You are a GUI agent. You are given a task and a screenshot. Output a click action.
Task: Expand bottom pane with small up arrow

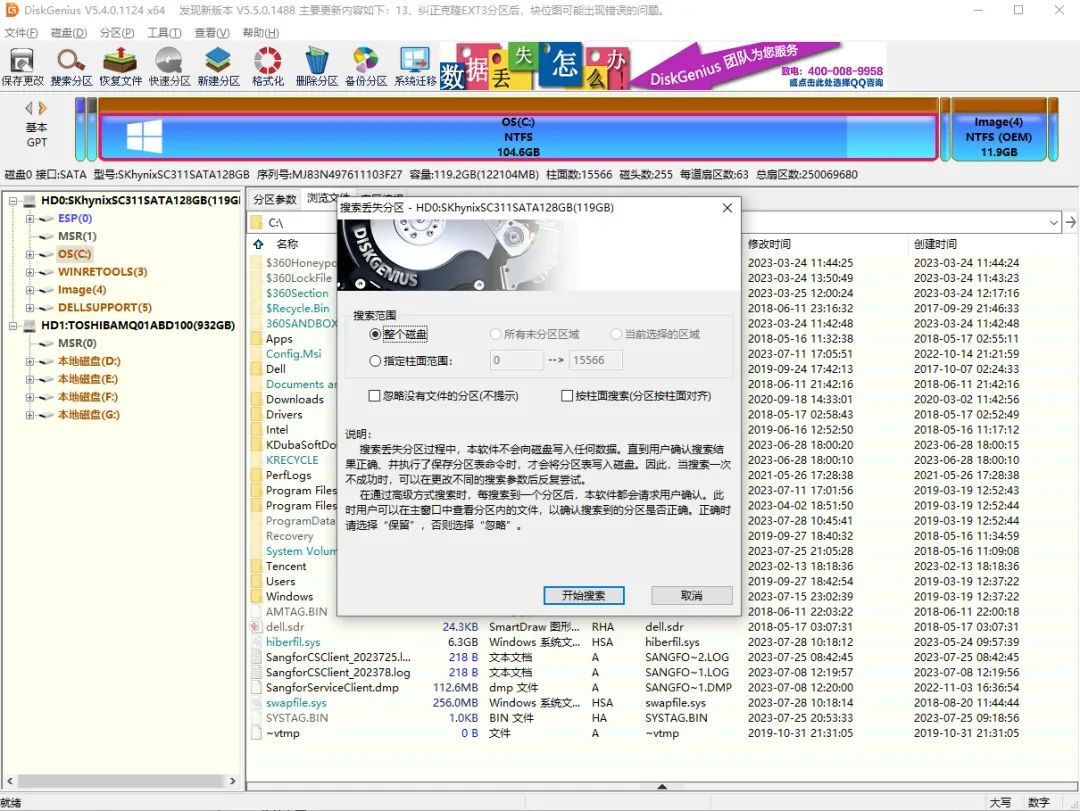(x=662, y=786)
